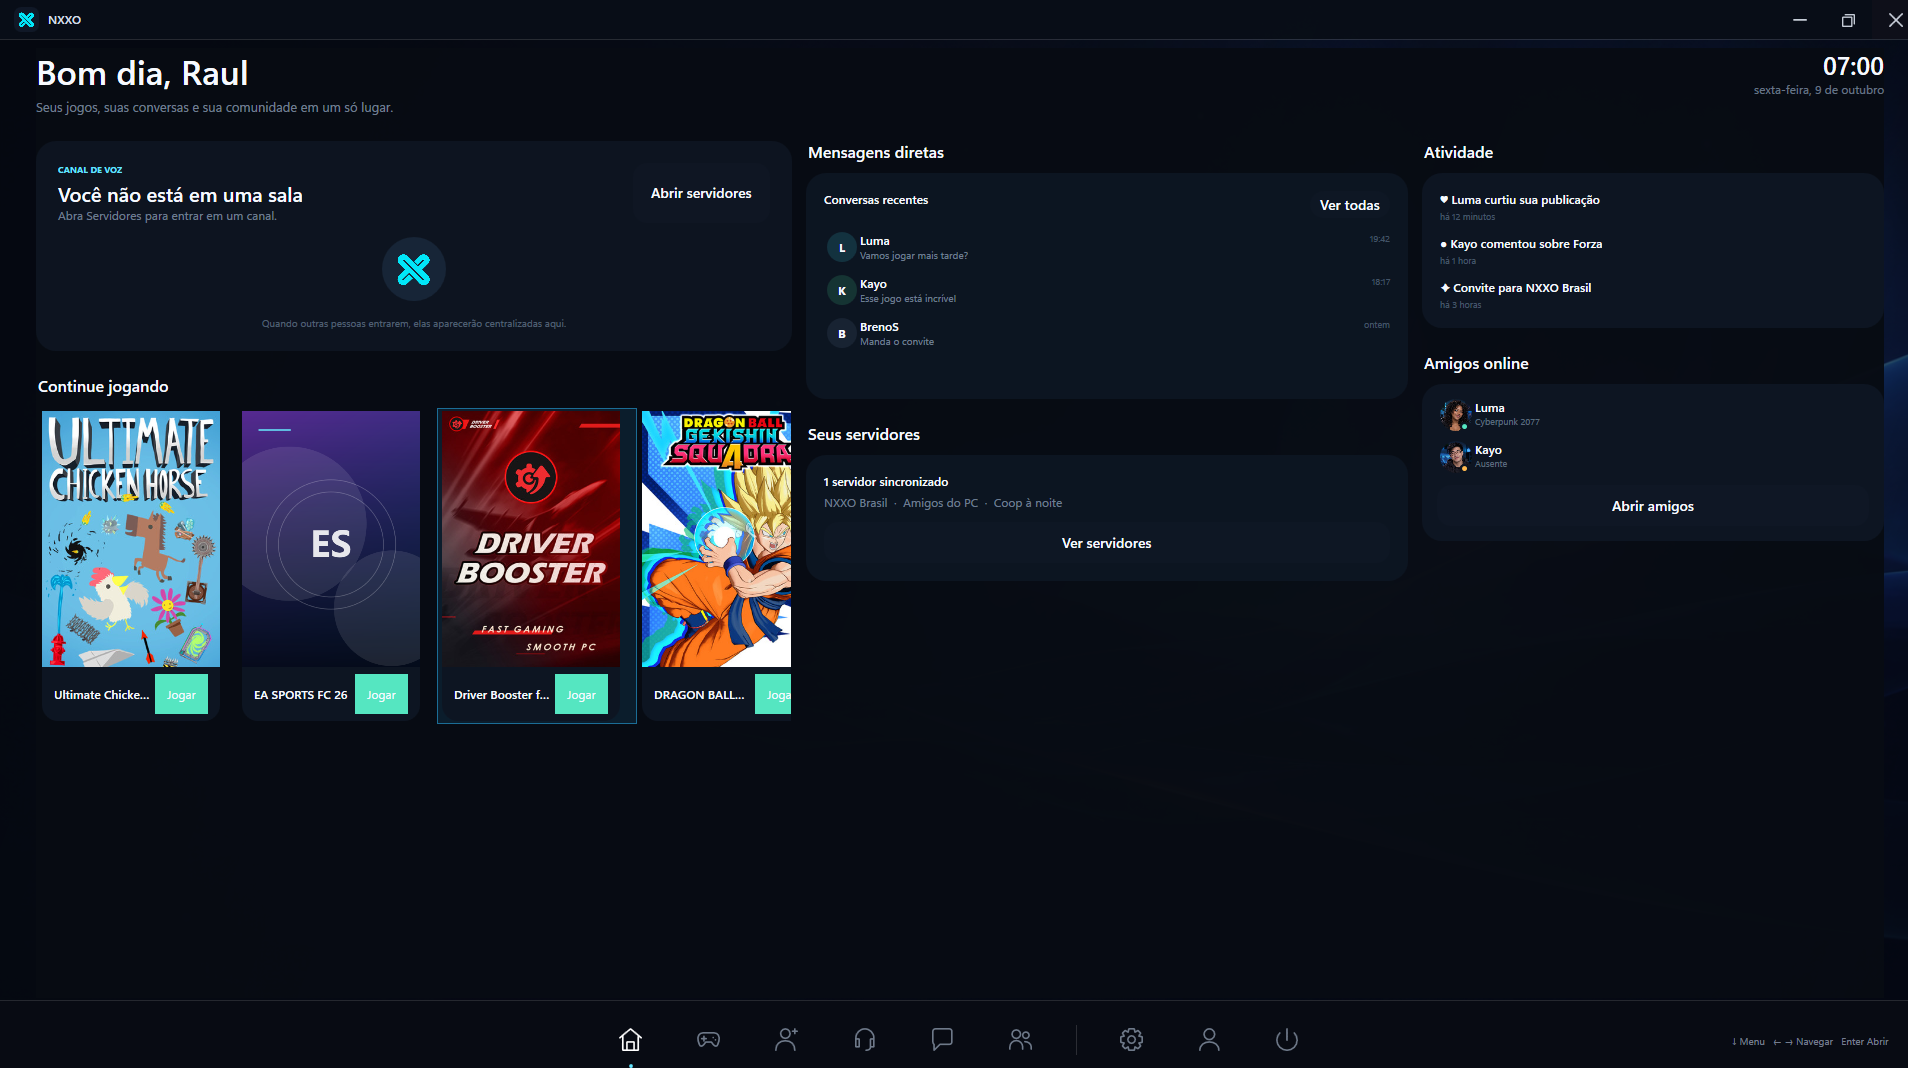The image size is (1908, 1068).
Task: Open Ultimate Chicken Horse cover art
Action: coord(131,539)
